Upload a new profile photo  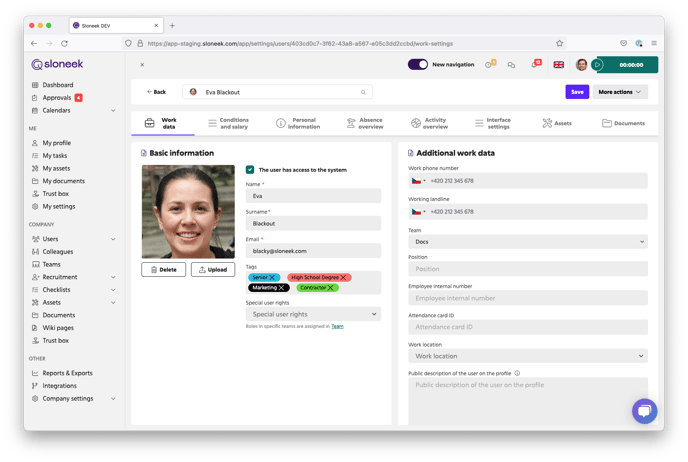click(x=213, y=269)
